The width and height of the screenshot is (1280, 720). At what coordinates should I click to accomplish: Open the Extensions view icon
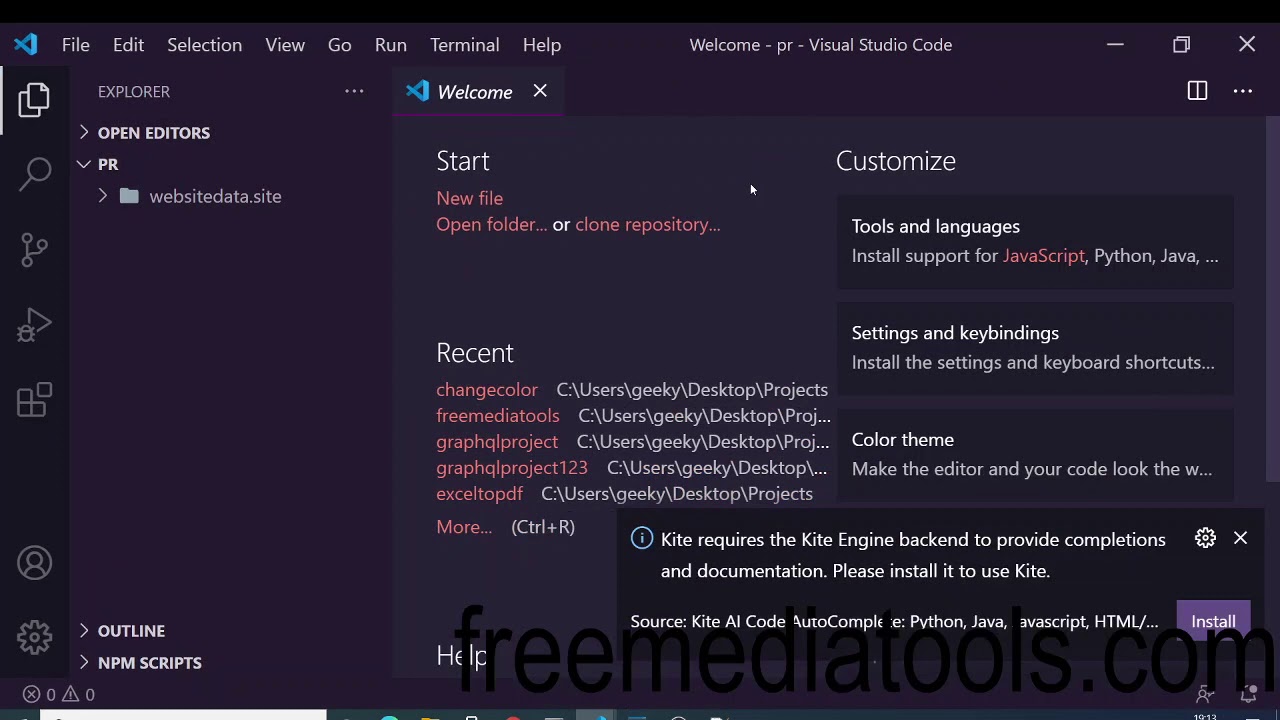coord(34,400)
